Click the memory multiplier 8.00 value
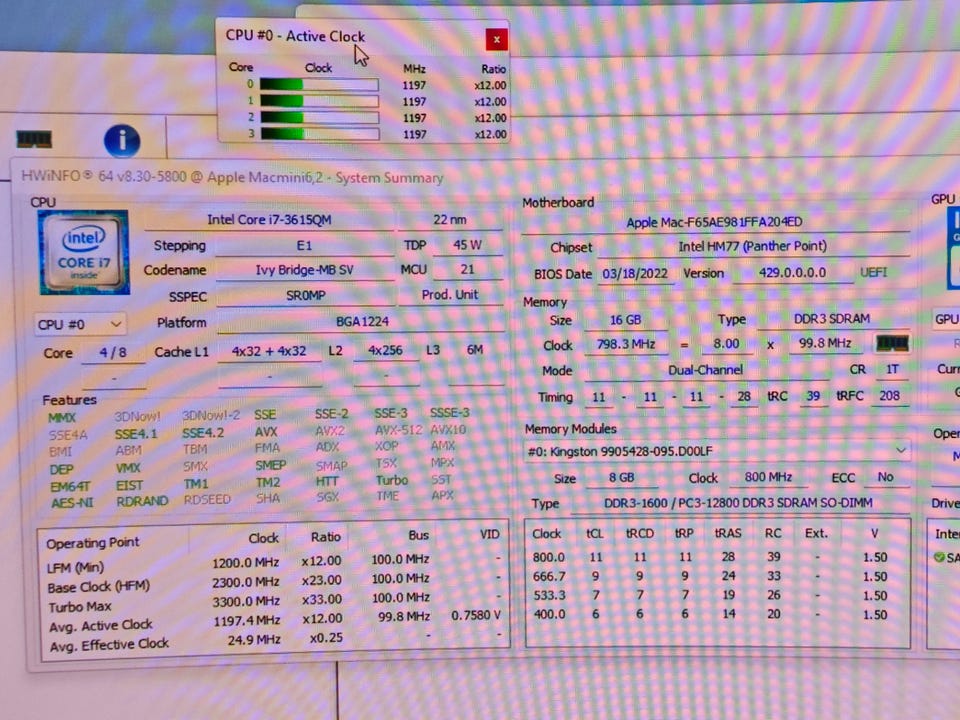960x720 pixels. 726,344
